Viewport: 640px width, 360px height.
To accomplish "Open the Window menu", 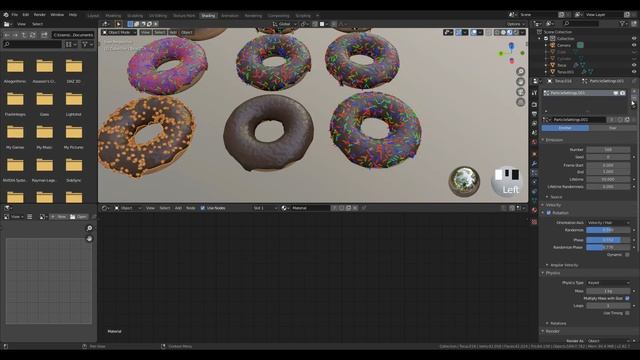I will click(x=57, y=14).
